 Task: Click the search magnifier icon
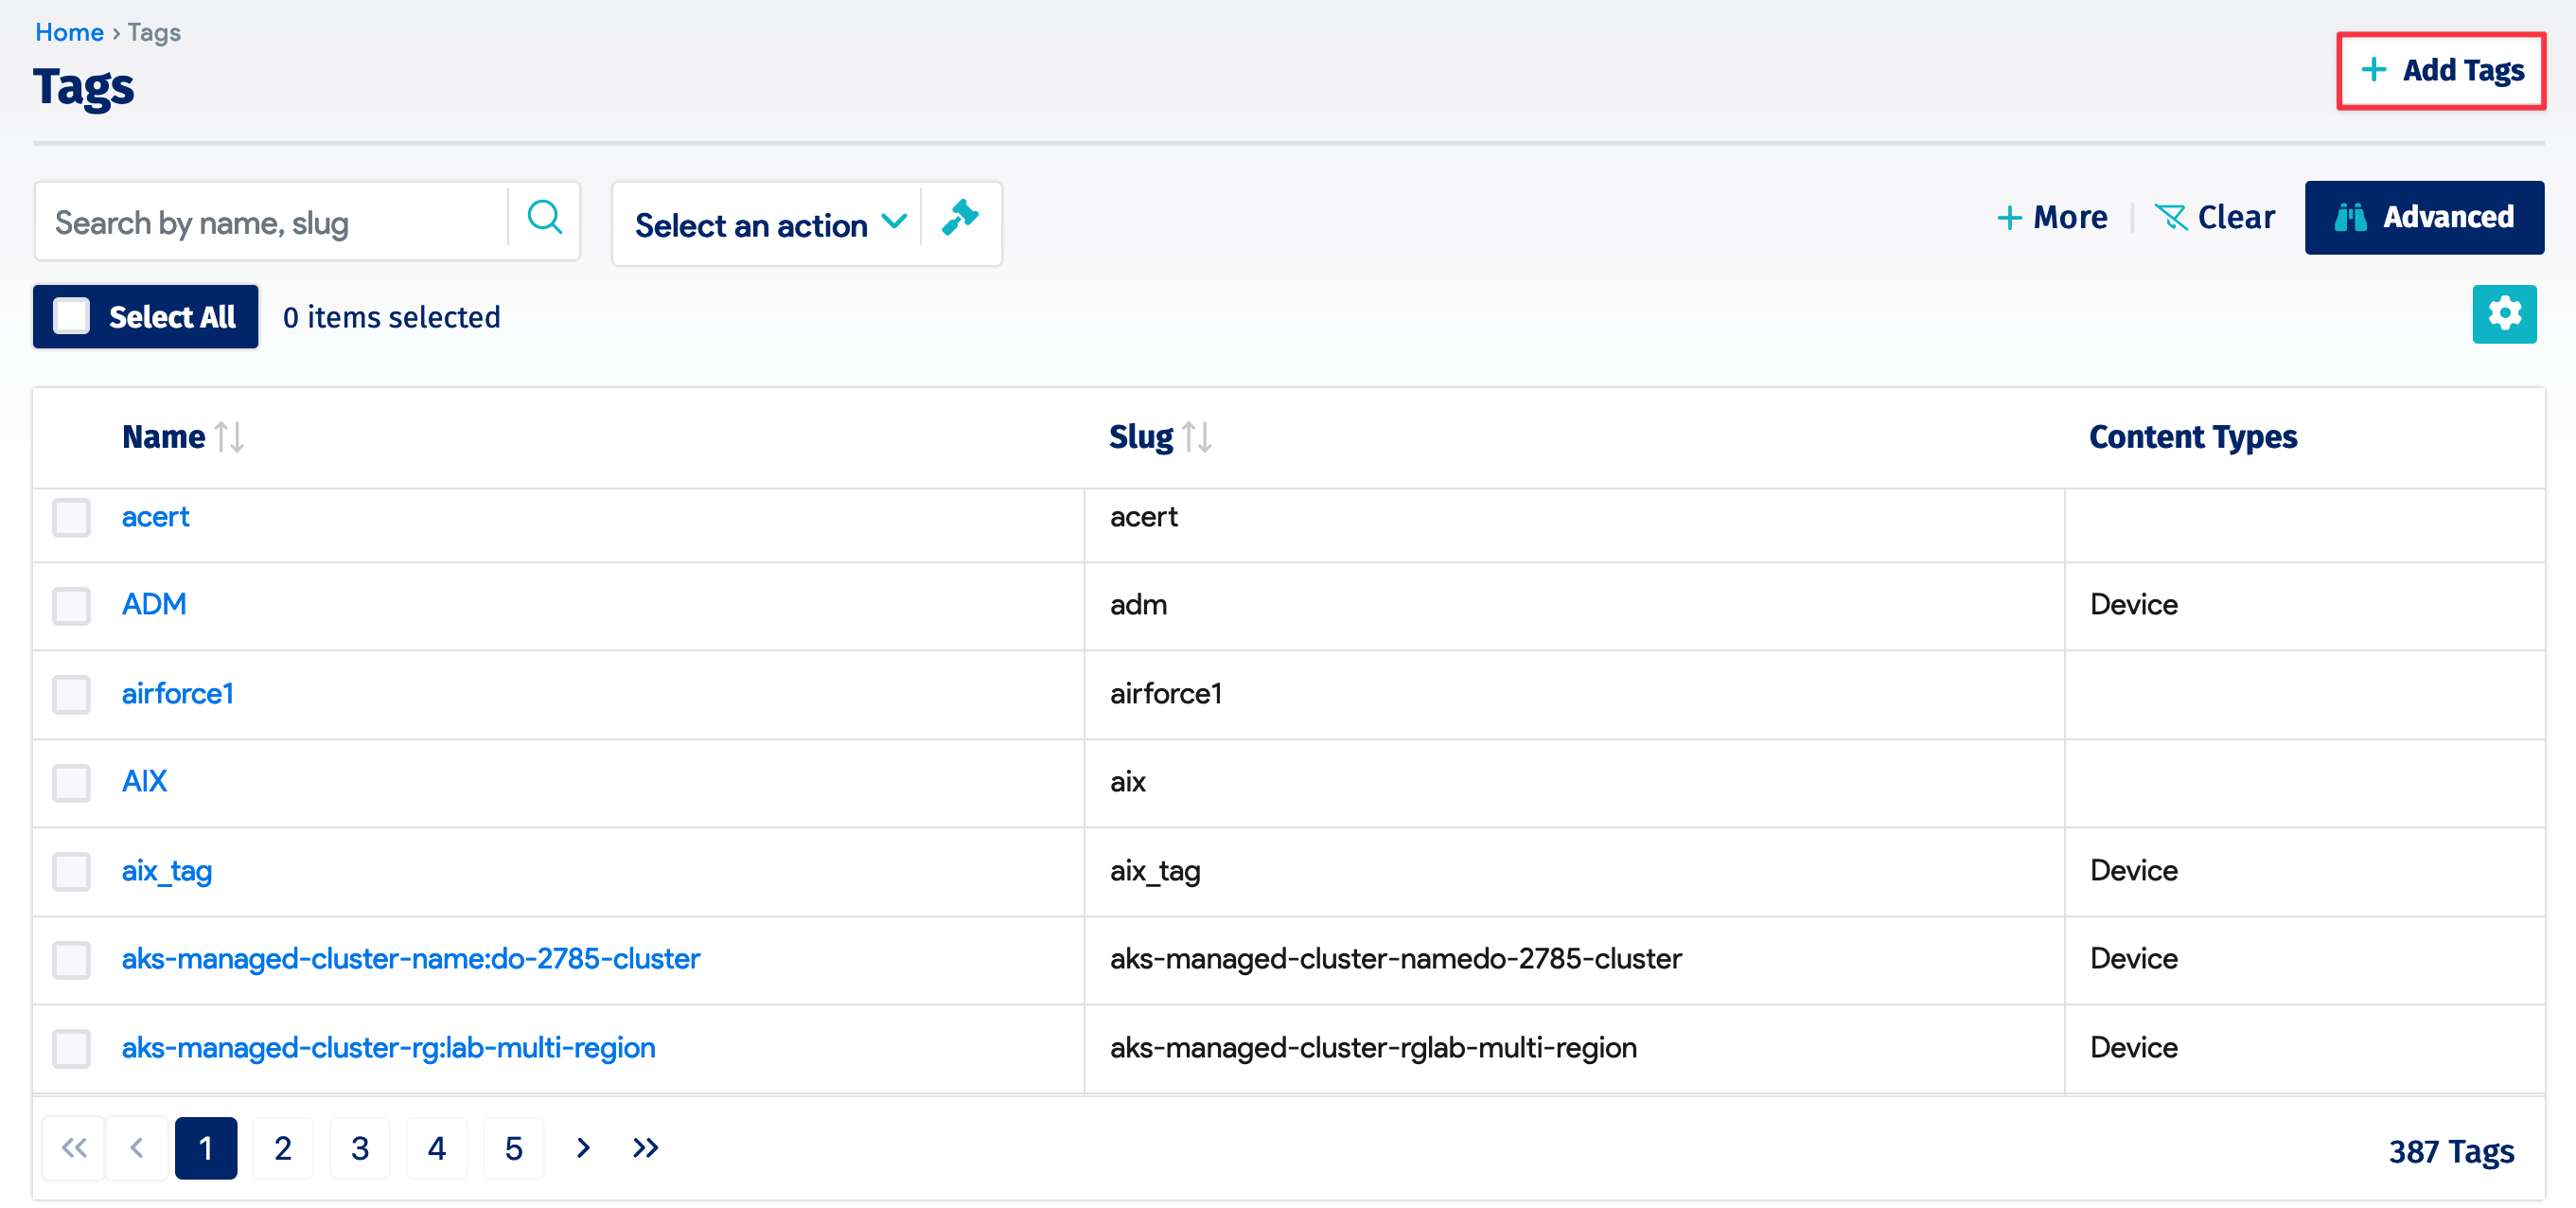tap(544, 219)
